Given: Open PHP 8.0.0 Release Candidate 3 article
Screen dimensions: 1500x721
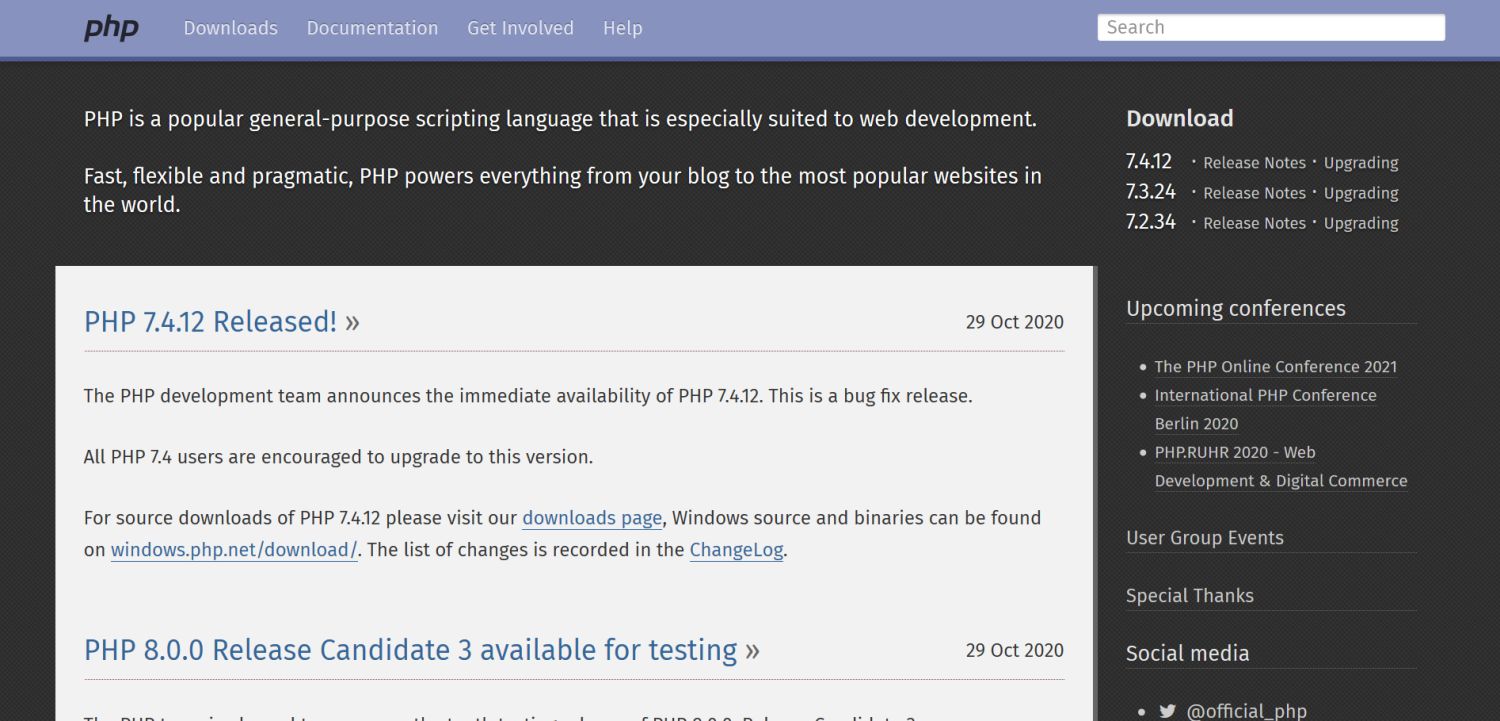Looking at the screenshot, I should click(x=410, y=650).
